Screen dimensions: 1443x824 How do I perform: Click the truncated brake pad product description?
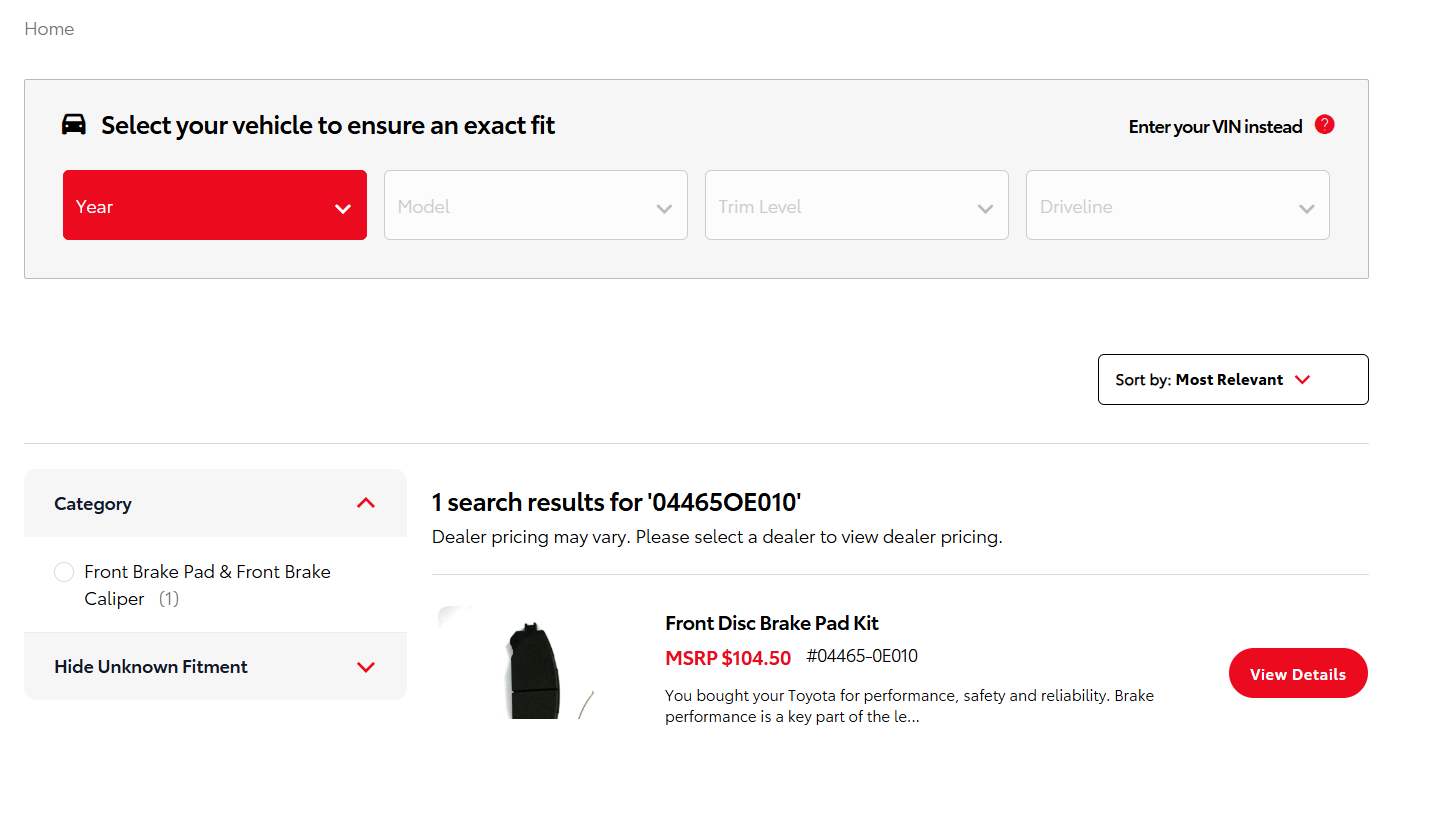click(908, 706)
